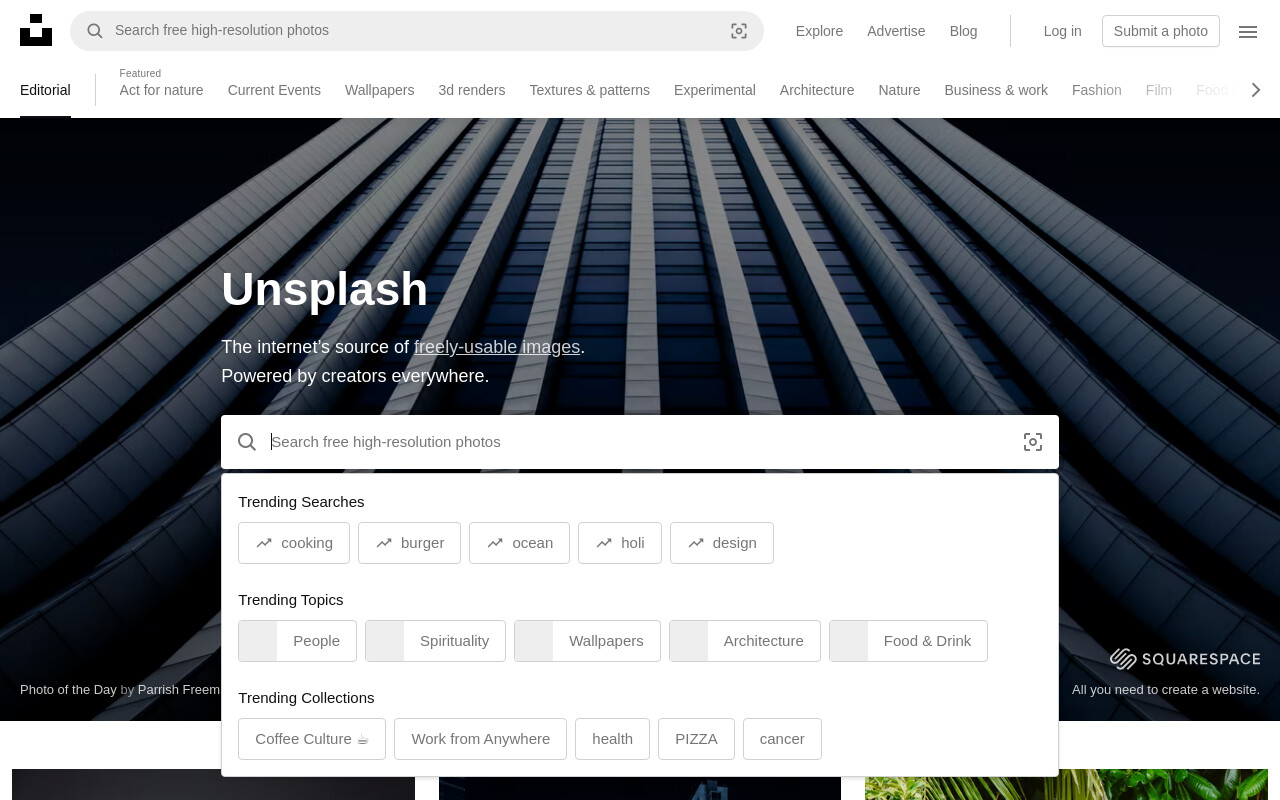The height and width of the screenshot is (800, 1280).
Task: Follow the freely-usable images link
Action: 497,347
